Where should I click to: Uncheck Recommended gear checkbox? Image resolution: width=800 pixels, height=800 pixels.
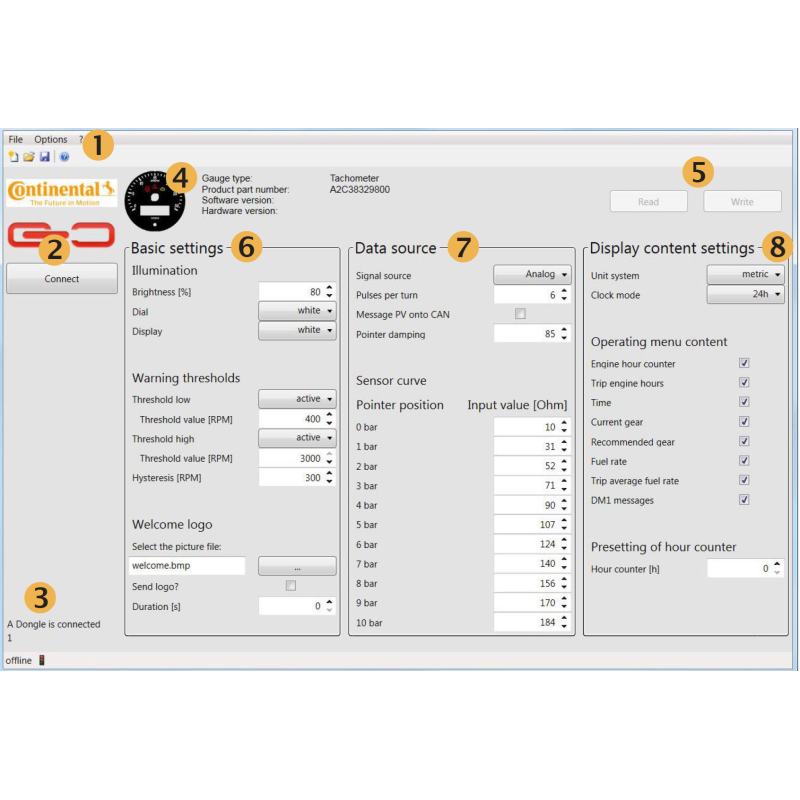[x=744, y=441]
